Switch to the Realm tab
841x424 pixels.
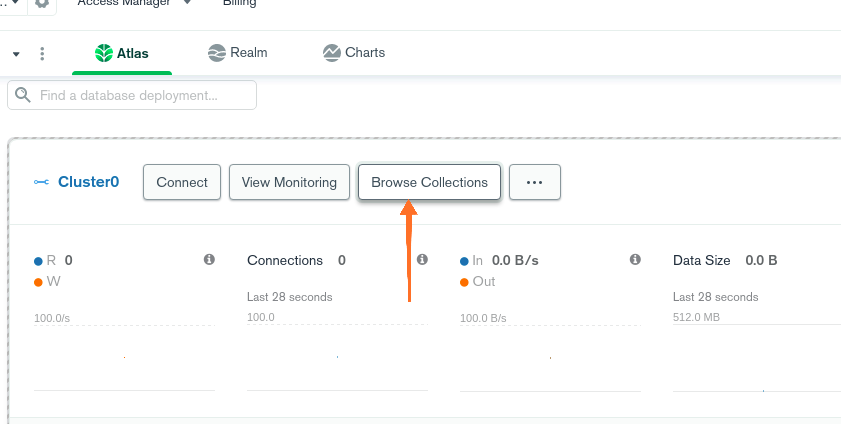tap(238, 53)
